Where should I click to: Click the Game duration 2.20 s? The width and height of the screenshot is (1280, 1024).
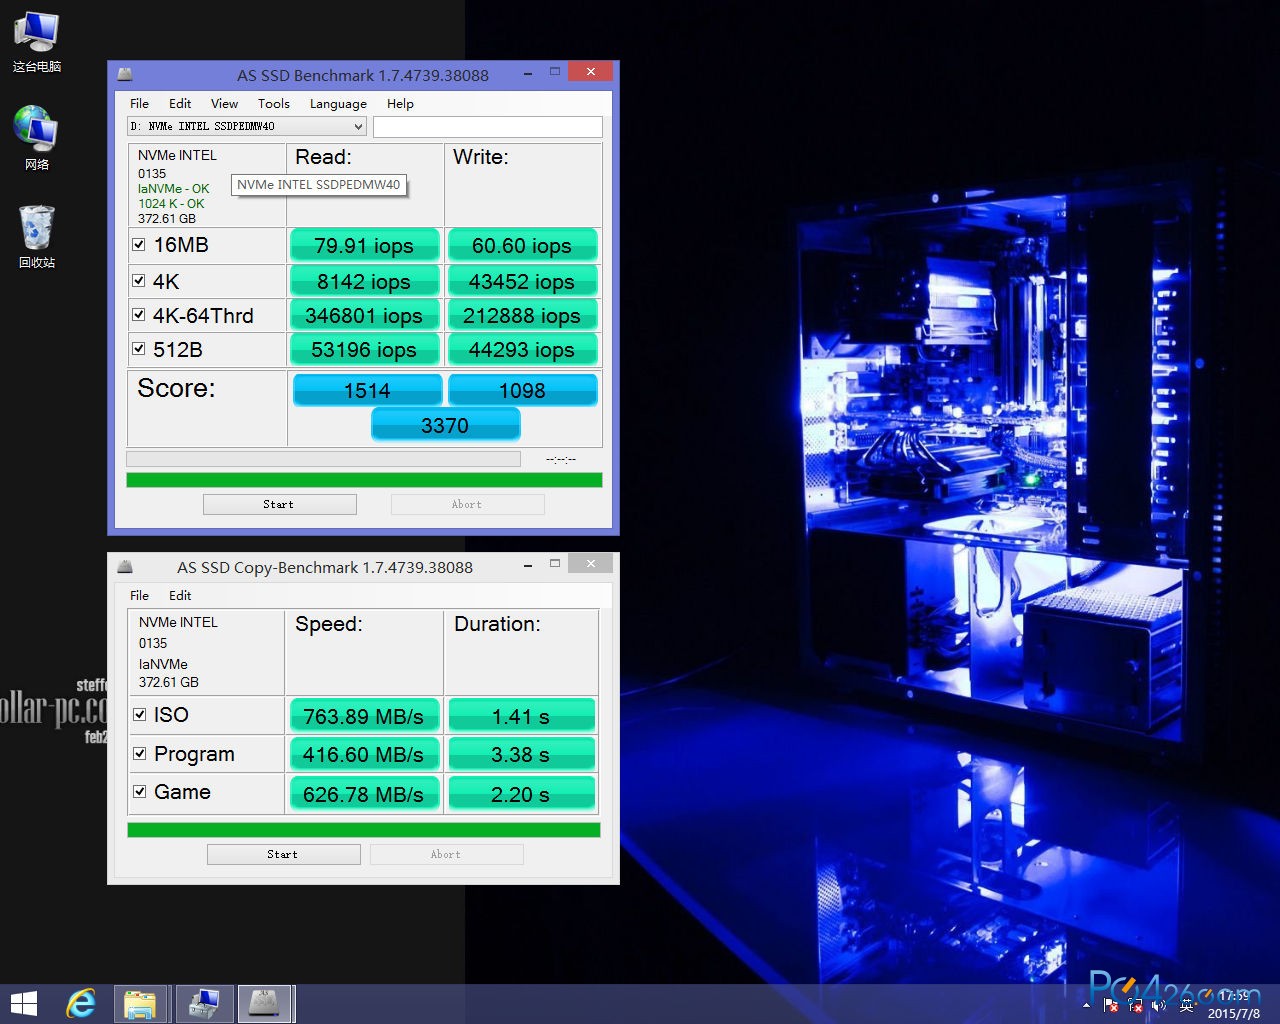point(521,794)
